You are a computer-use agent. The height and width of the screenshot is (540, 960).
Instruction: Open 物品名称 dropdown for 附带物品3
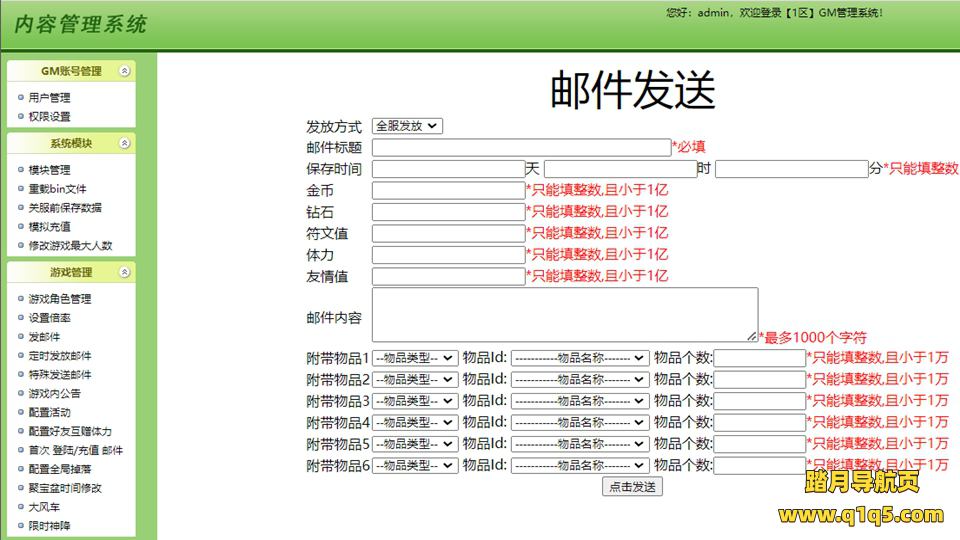point(580,401)
